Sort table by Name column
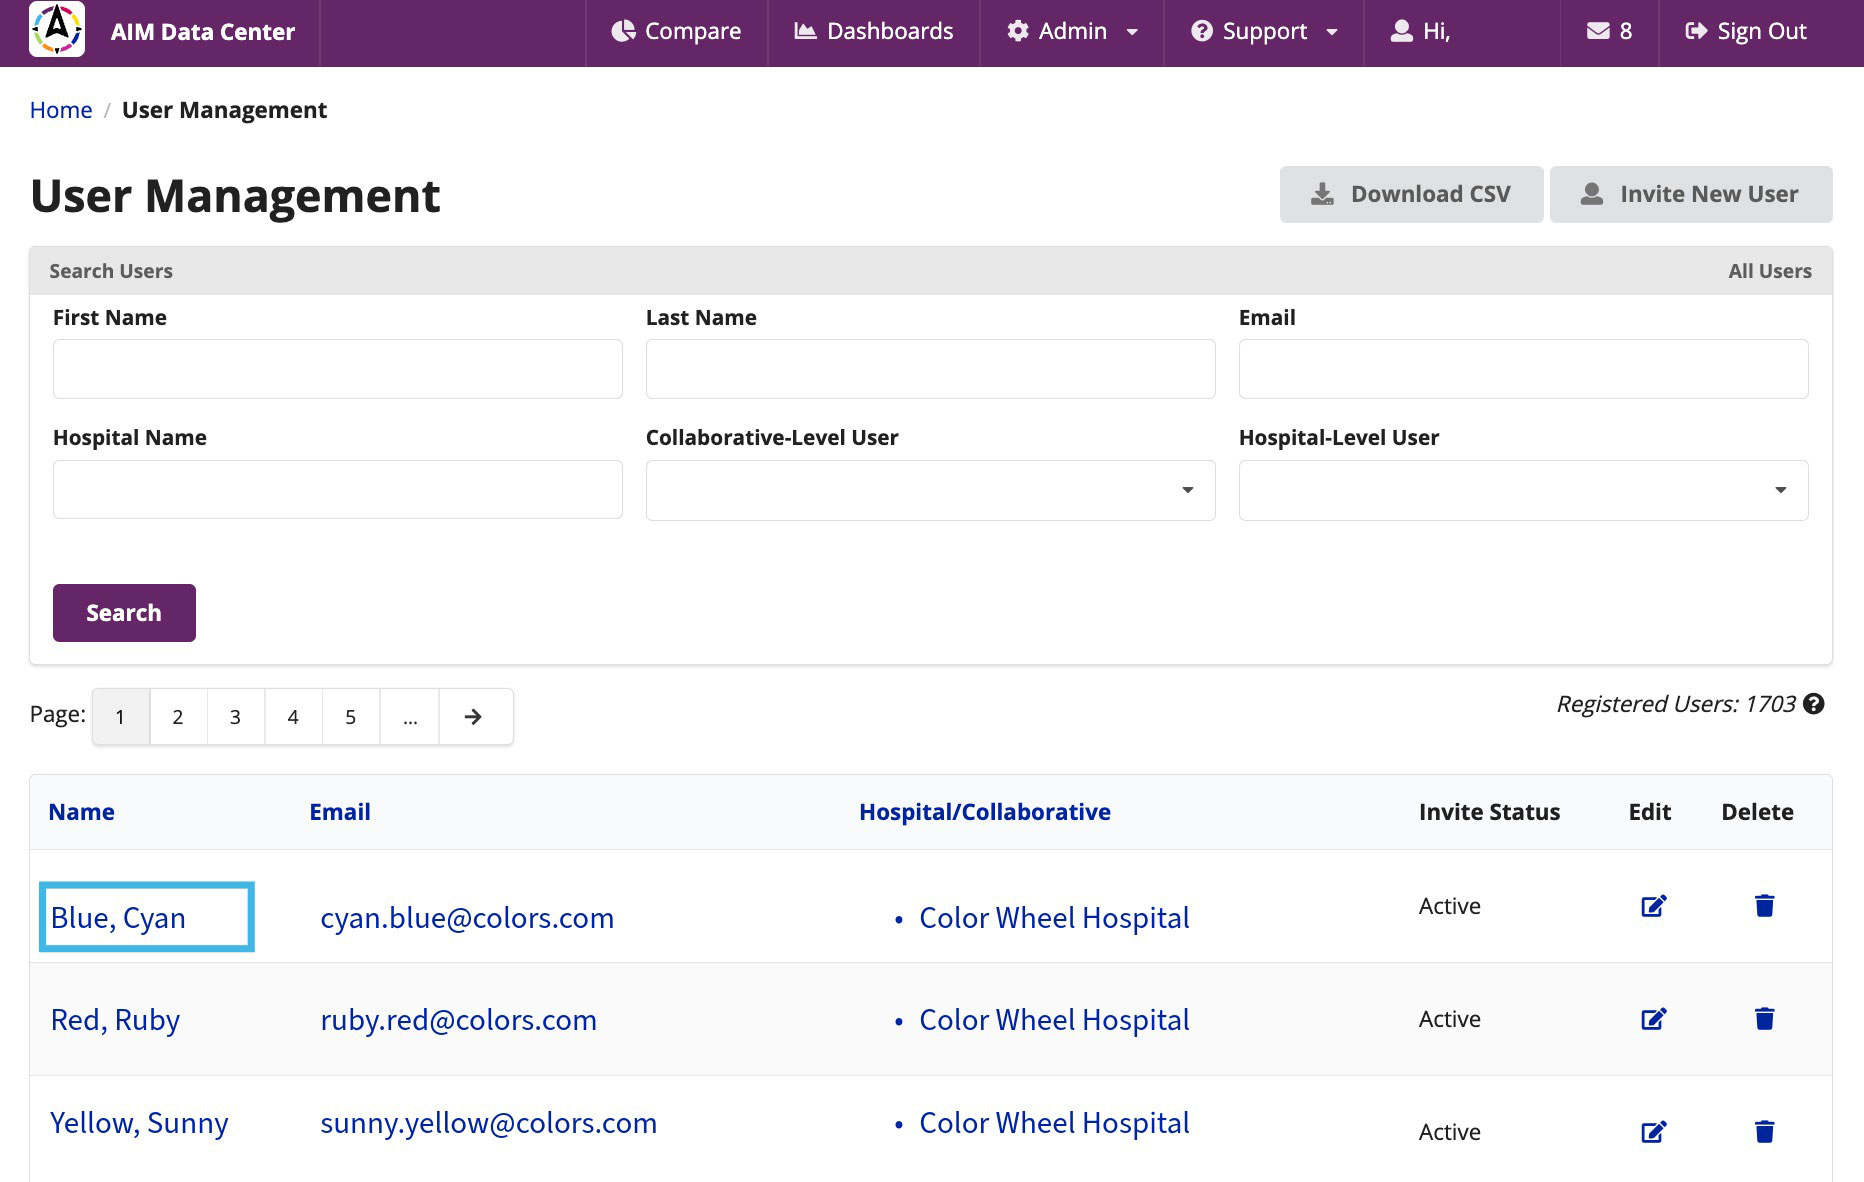The height and width of the screenshot is (1182, 1864). (81, 812)
